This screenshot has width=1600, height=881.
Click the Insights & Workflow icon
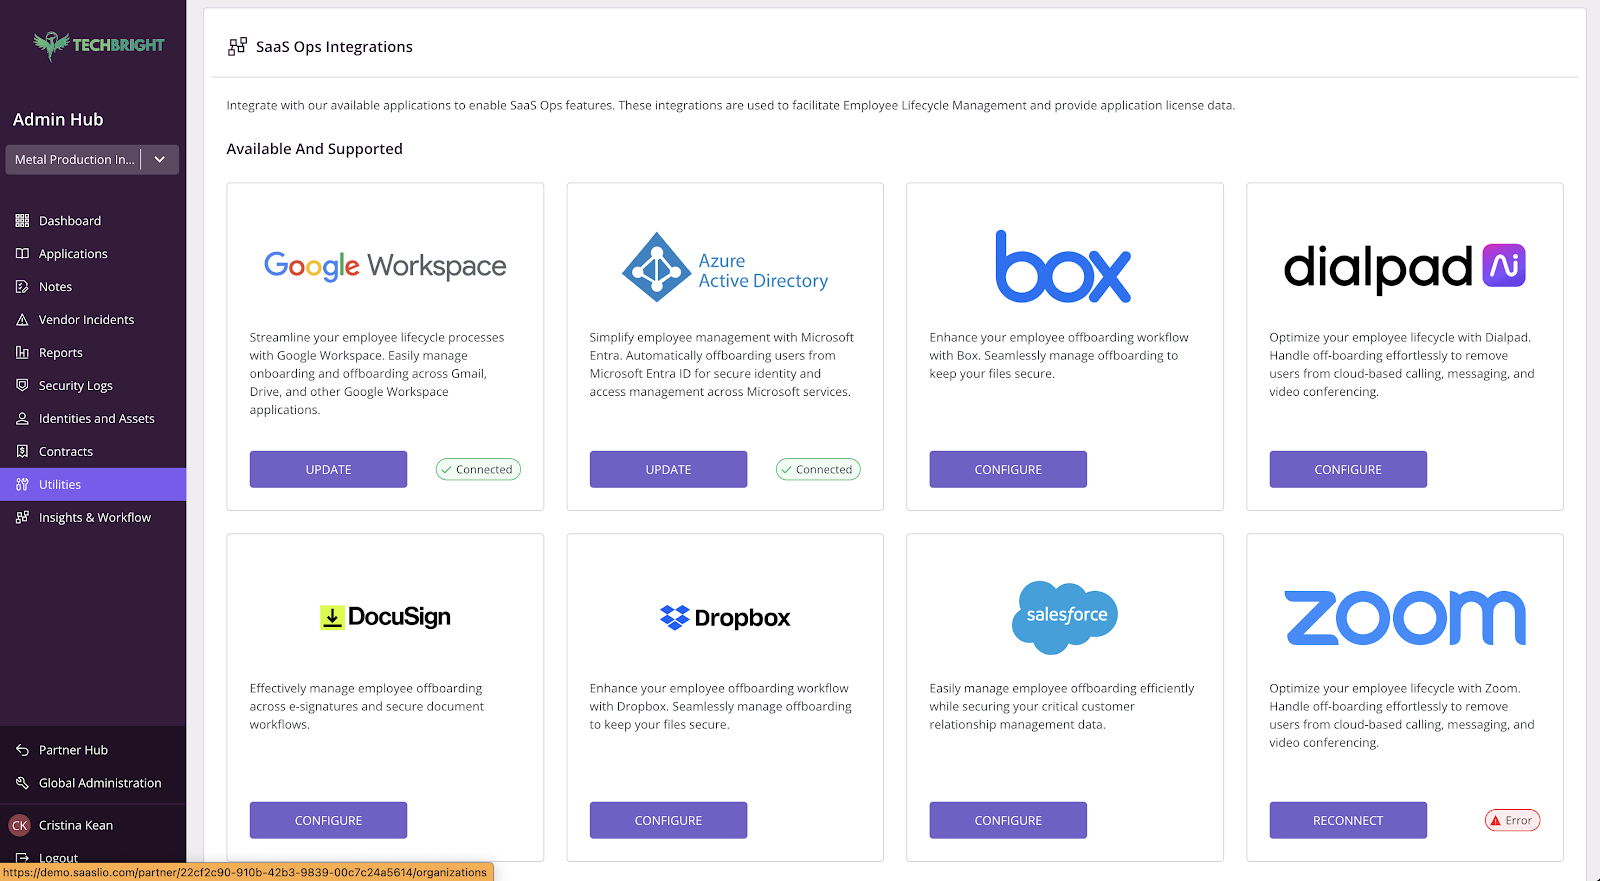(22, 518)
